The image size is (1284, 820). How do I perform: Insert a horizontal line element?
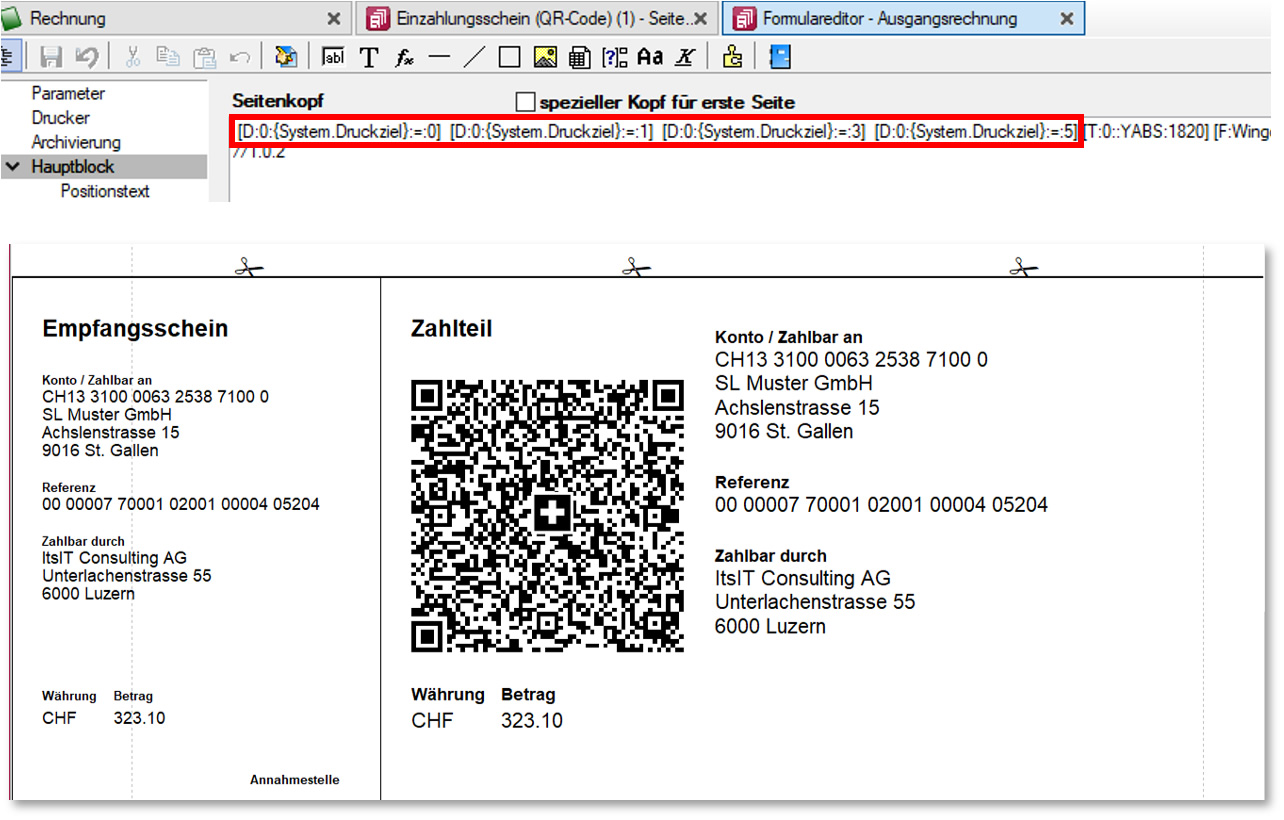click(439, 57)
